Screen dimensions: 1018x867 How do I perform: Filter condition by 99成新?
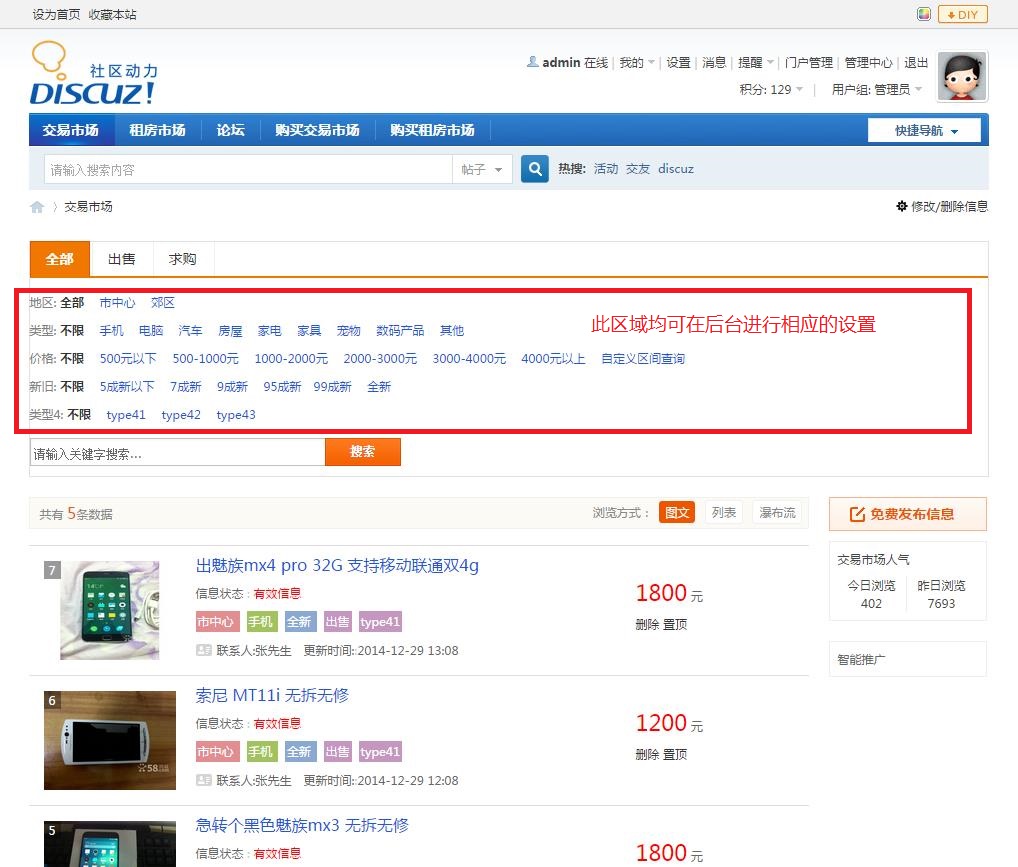tap(332, 386)
